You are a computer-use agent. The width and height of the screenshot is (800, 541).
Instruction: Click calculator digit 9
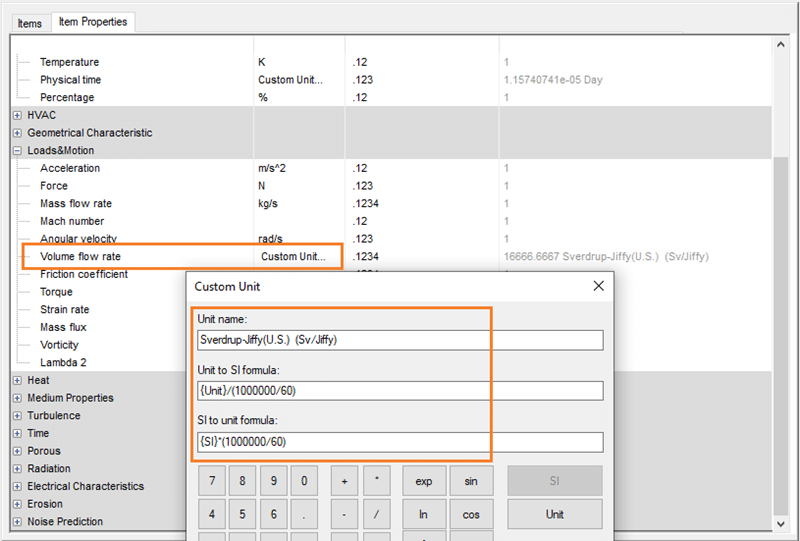click(x=273, y=481)
